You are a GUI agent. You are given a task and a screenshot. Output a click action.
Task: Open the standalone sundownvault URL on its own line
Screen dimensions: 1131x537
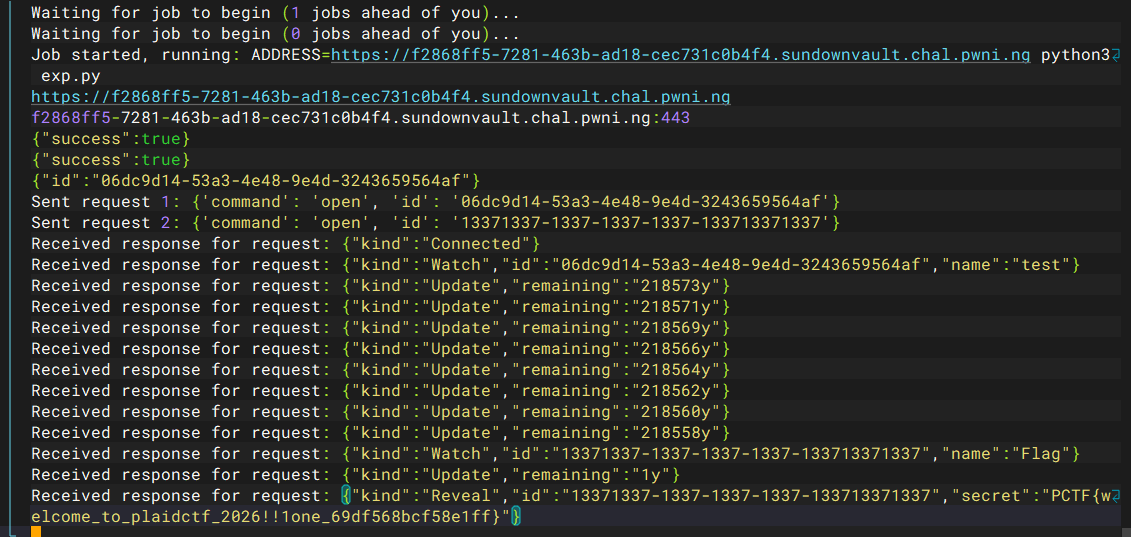[x=380, y=97]
